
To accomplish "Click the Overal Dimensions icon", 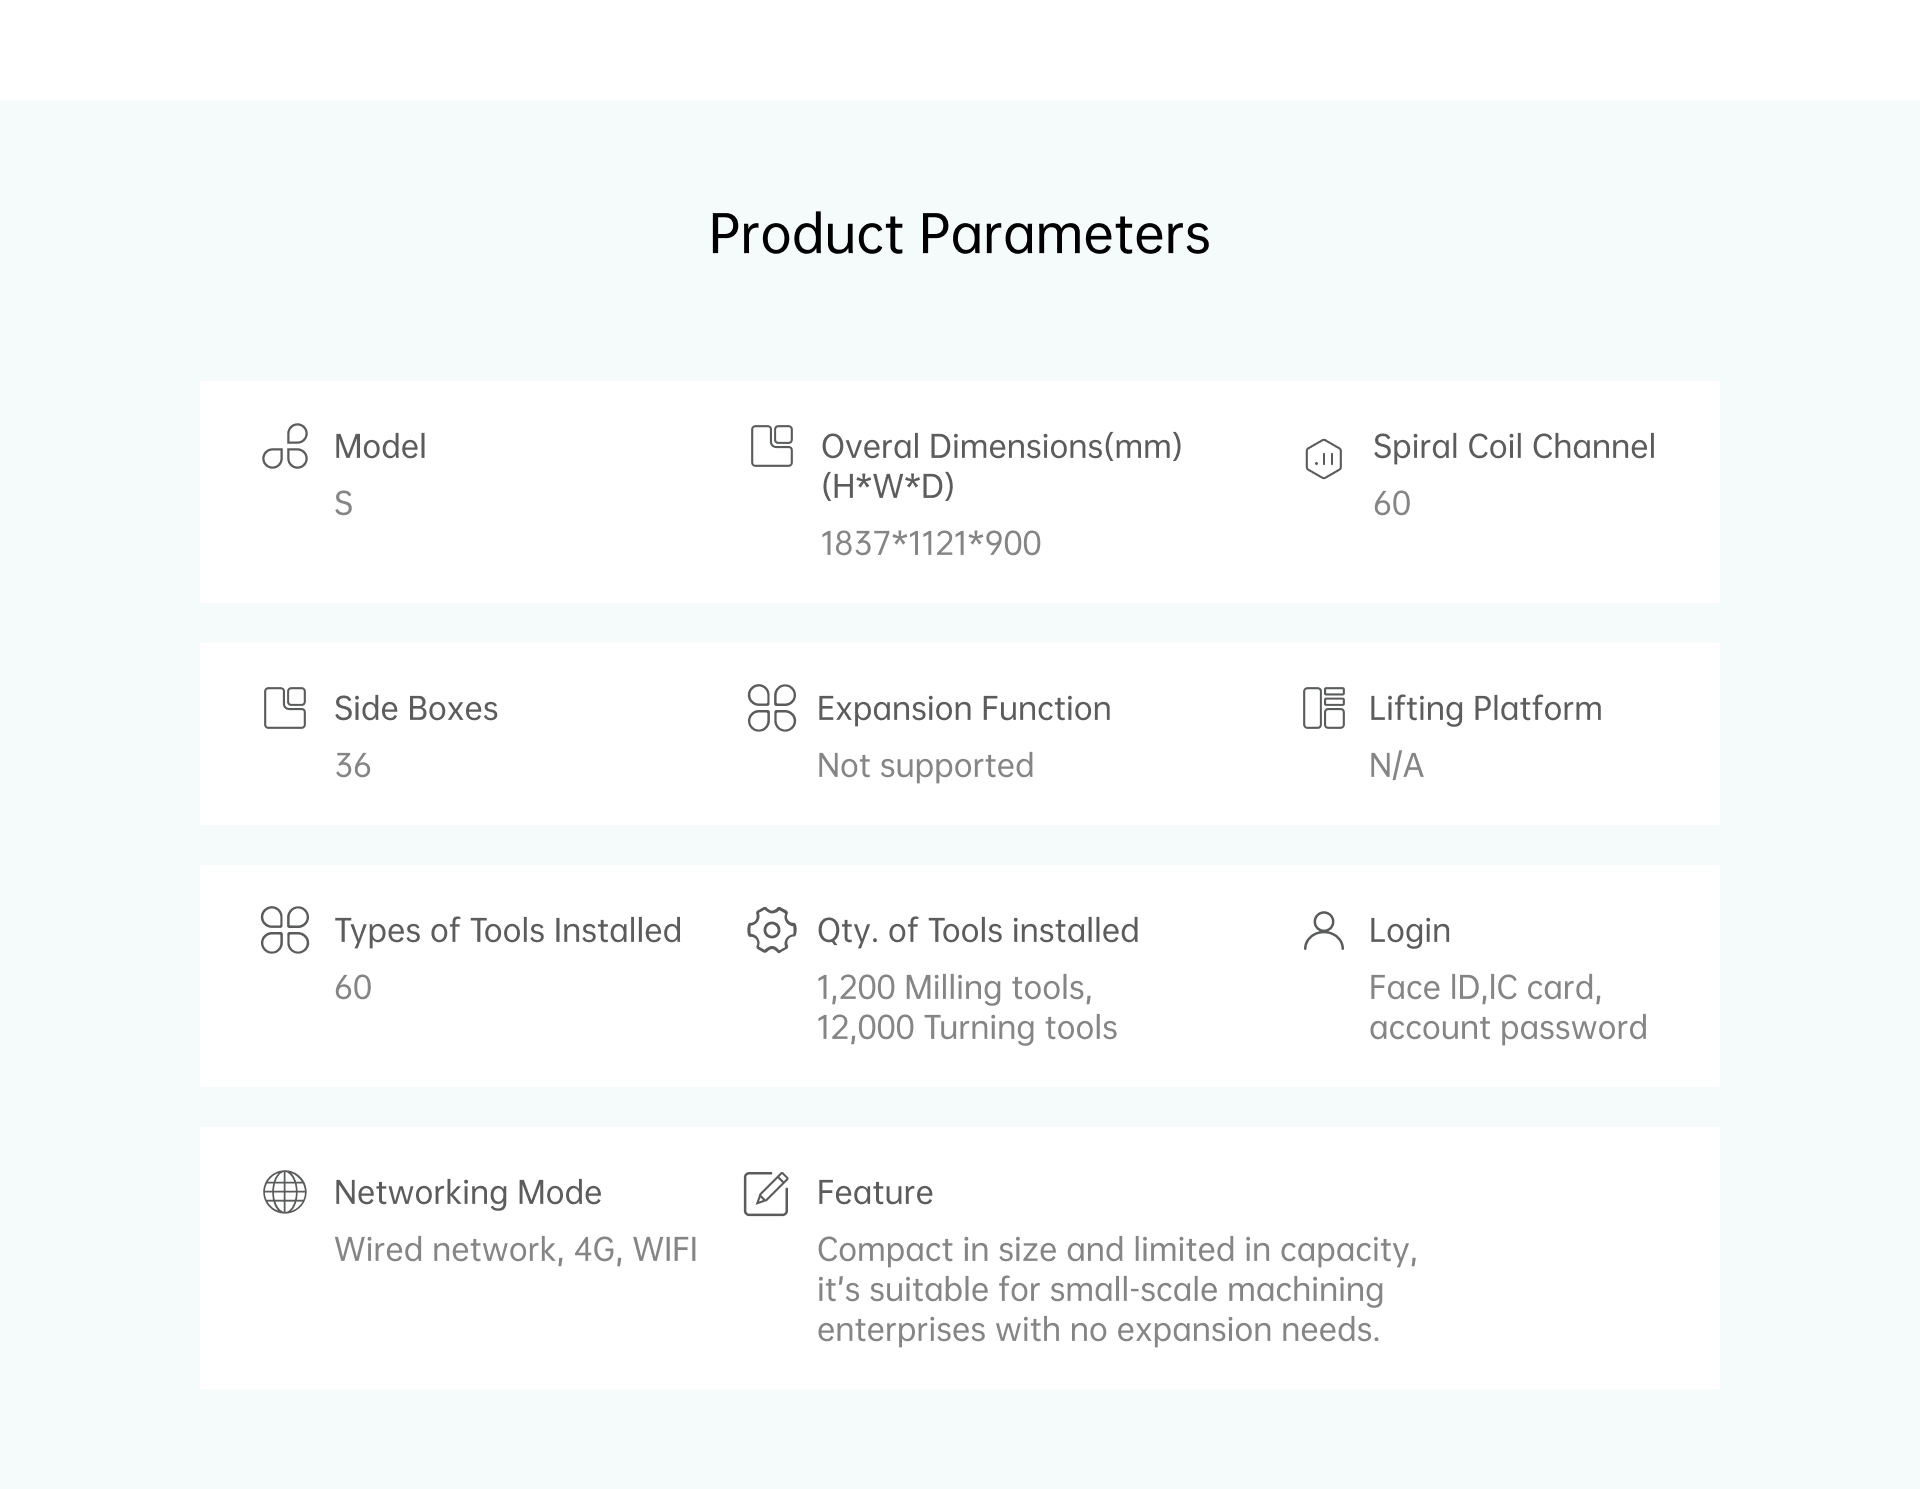I will [772, 446].
